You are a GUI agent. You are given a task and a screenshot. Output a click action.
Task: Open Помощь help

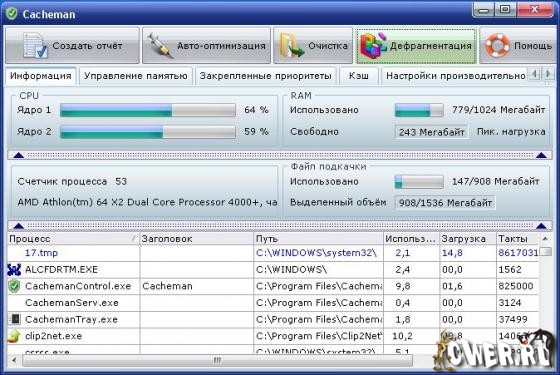coord(519,46)
